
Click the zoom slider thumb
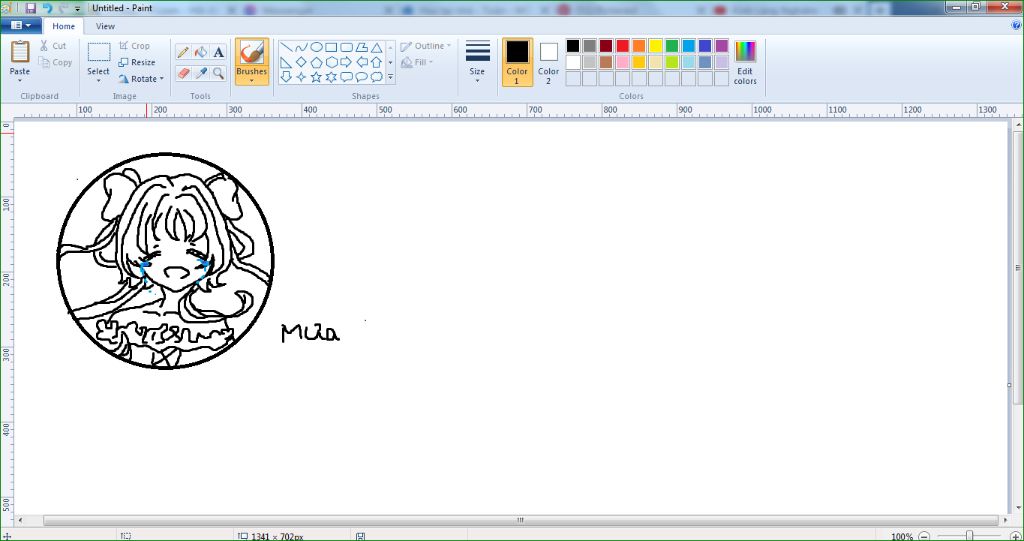pos(969,536)
